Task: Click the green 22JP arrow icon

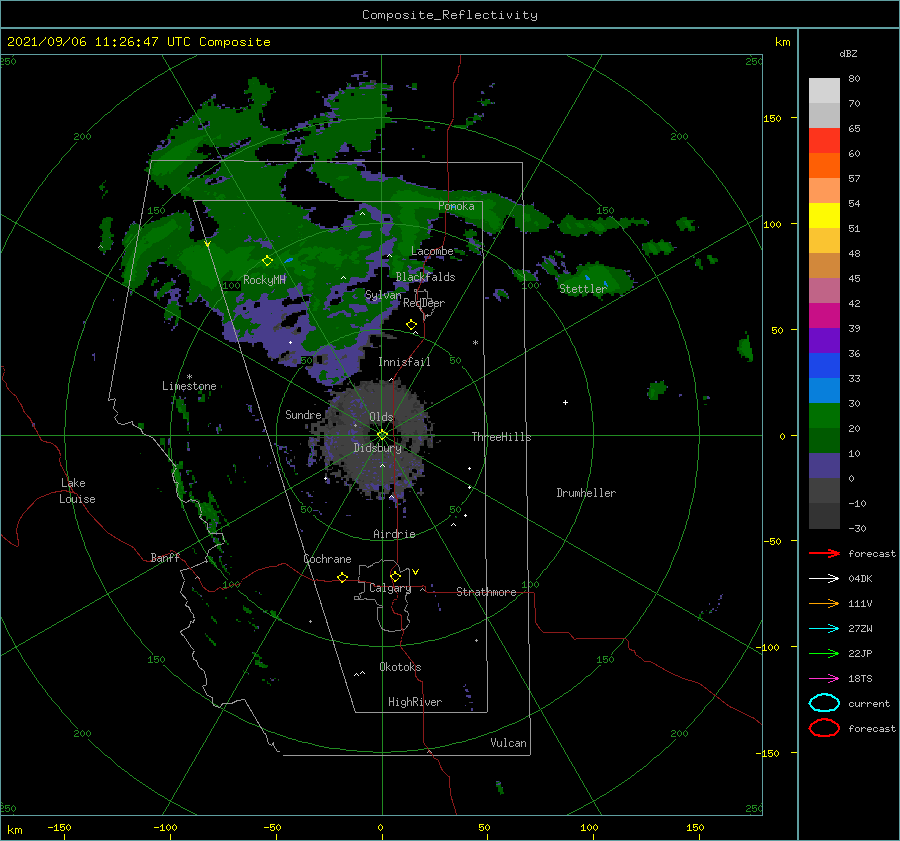Action: pos(824,653)
